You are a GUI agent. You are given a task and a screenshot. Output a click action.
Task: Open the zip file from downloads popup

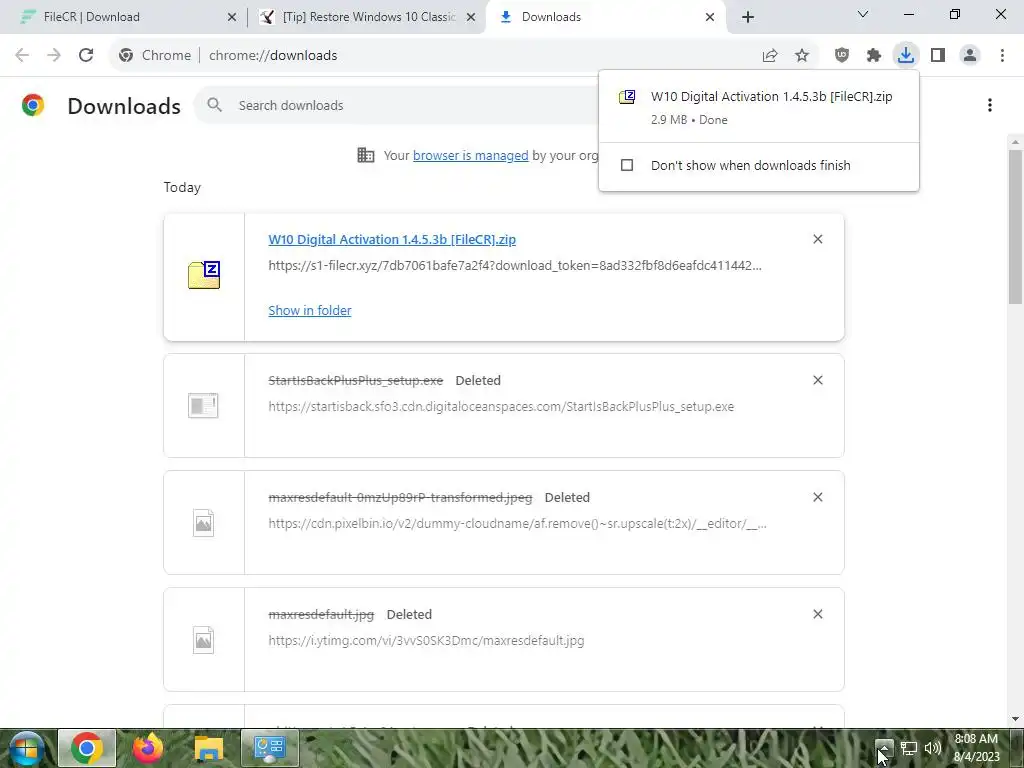point(771,97)
